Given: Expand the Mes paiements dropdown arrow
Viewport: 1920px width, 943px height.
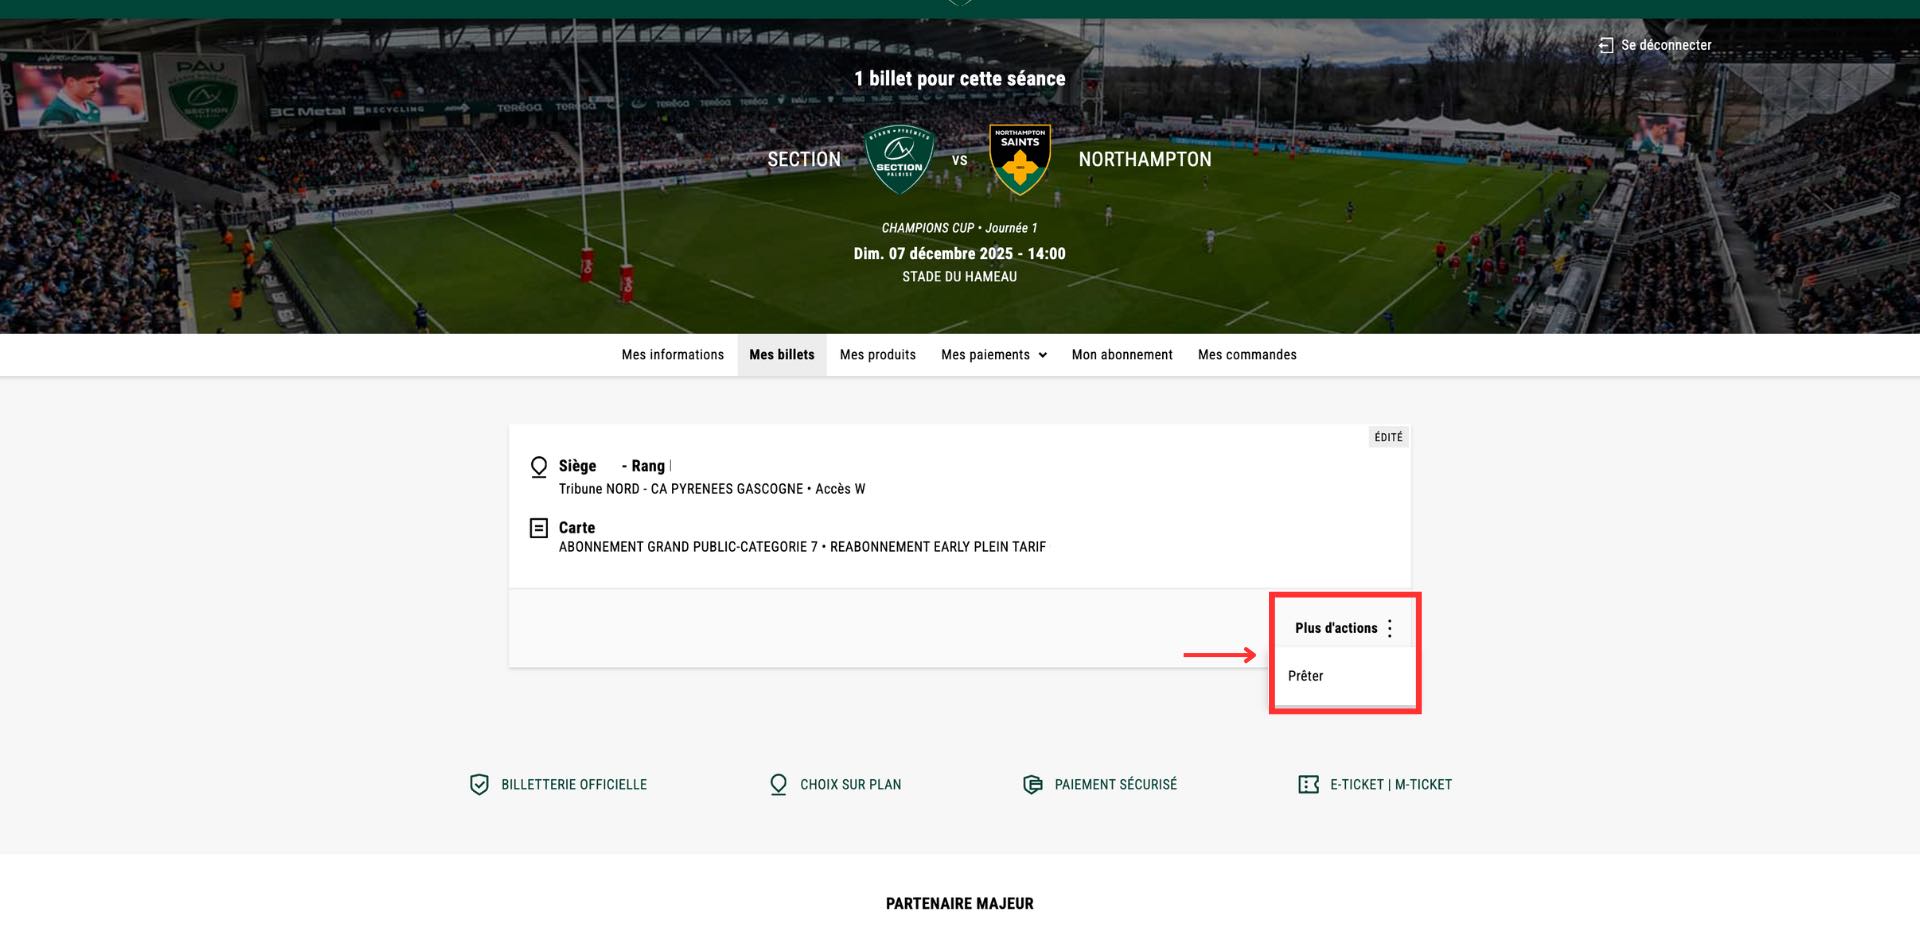Looking at the screenshot, I should (x=1043, y=355).
